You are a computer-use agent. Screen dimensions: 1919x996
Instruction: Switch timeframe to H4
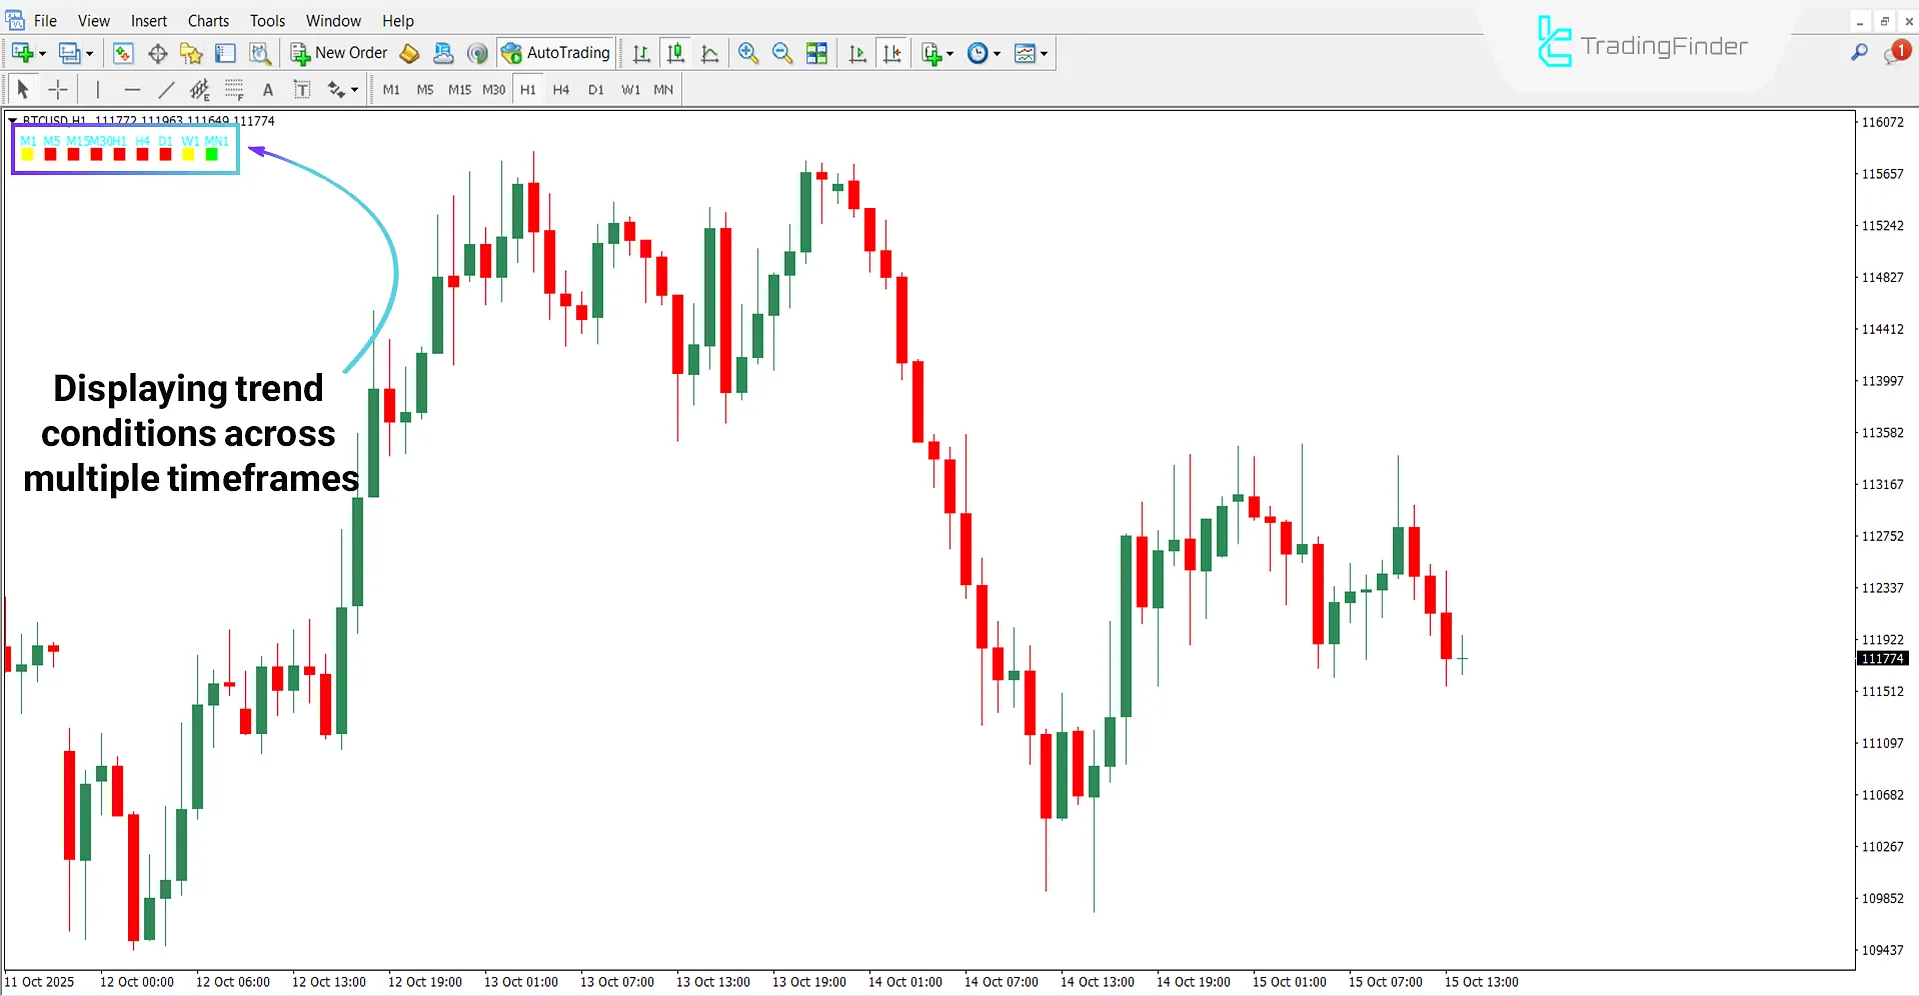point(561,89)
